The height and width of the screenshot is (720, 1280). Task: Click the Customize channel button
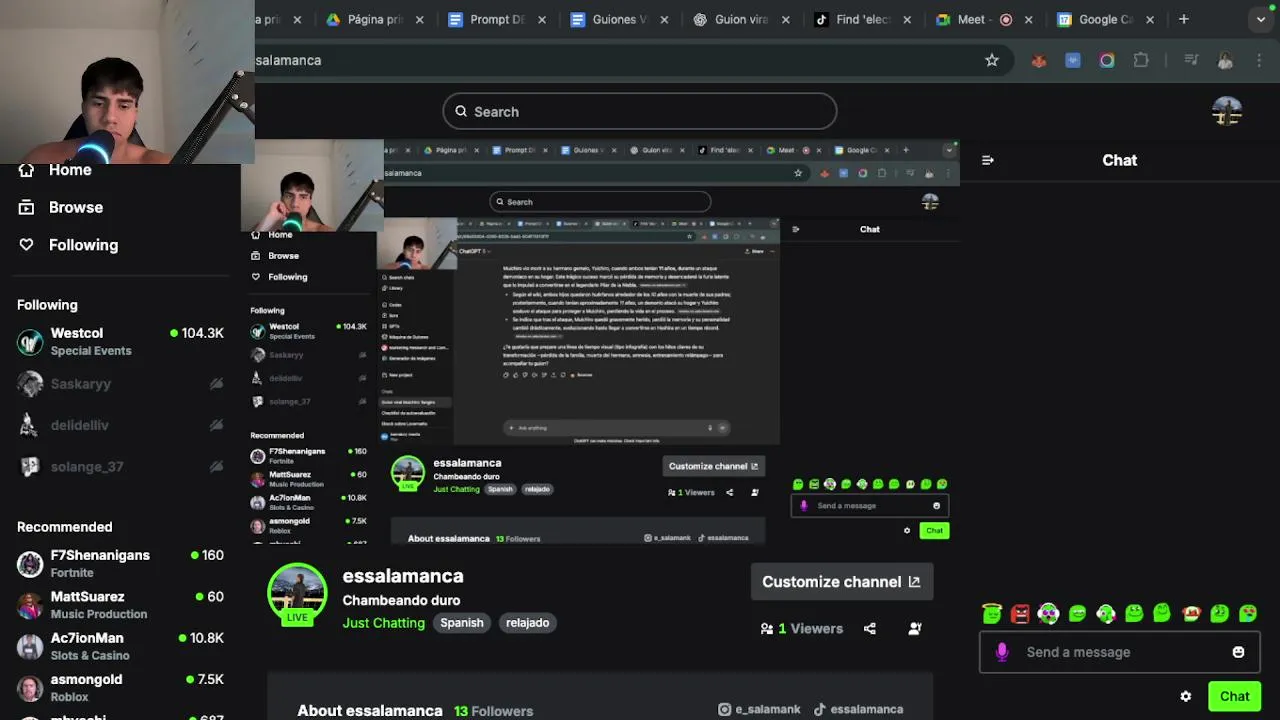(x=841, y=582)
